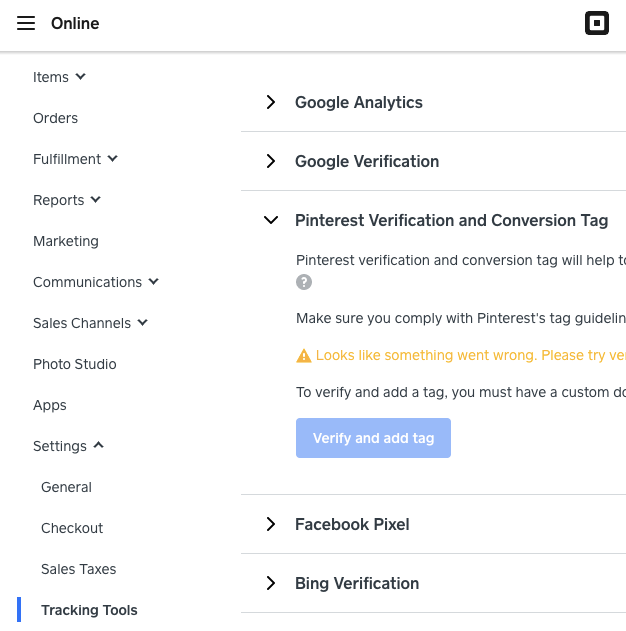Click the Online page title
The image size is (626, 631).
[x=75, y=23]
